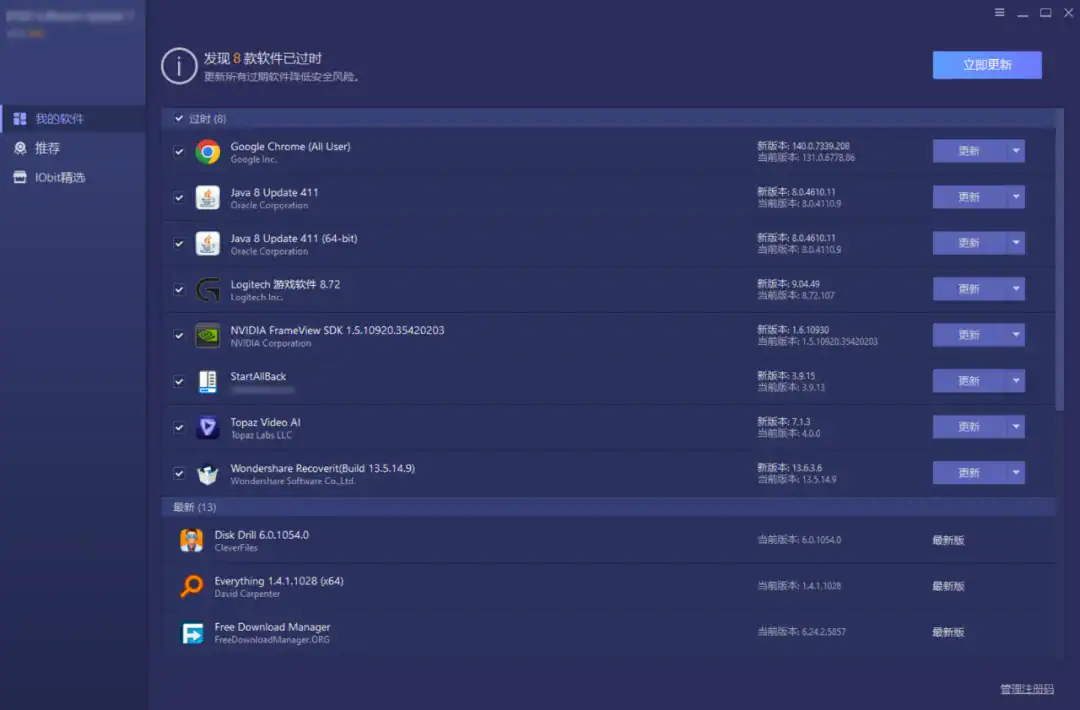Click 最新版 status for Free Download Manager
The image size is (1080, 710).
[x=948, y=632]
